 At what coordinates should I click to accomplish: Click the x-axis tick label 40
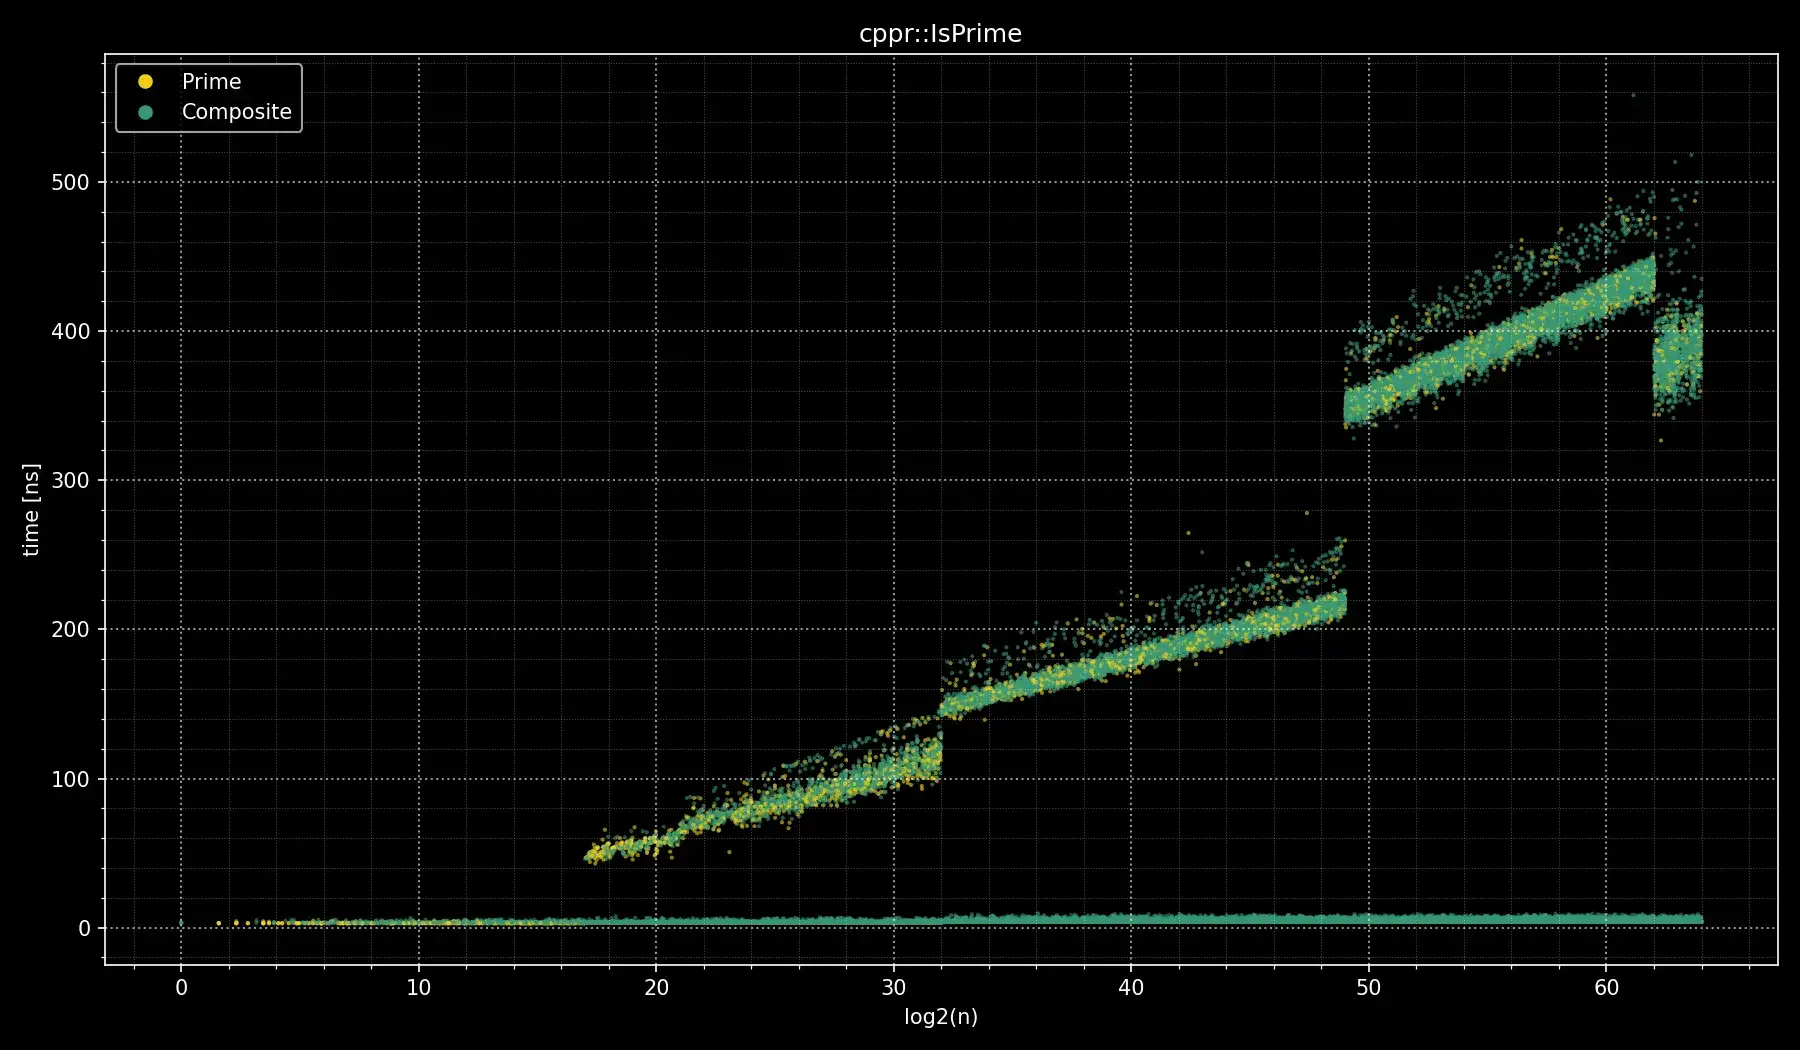point(1131,988)
